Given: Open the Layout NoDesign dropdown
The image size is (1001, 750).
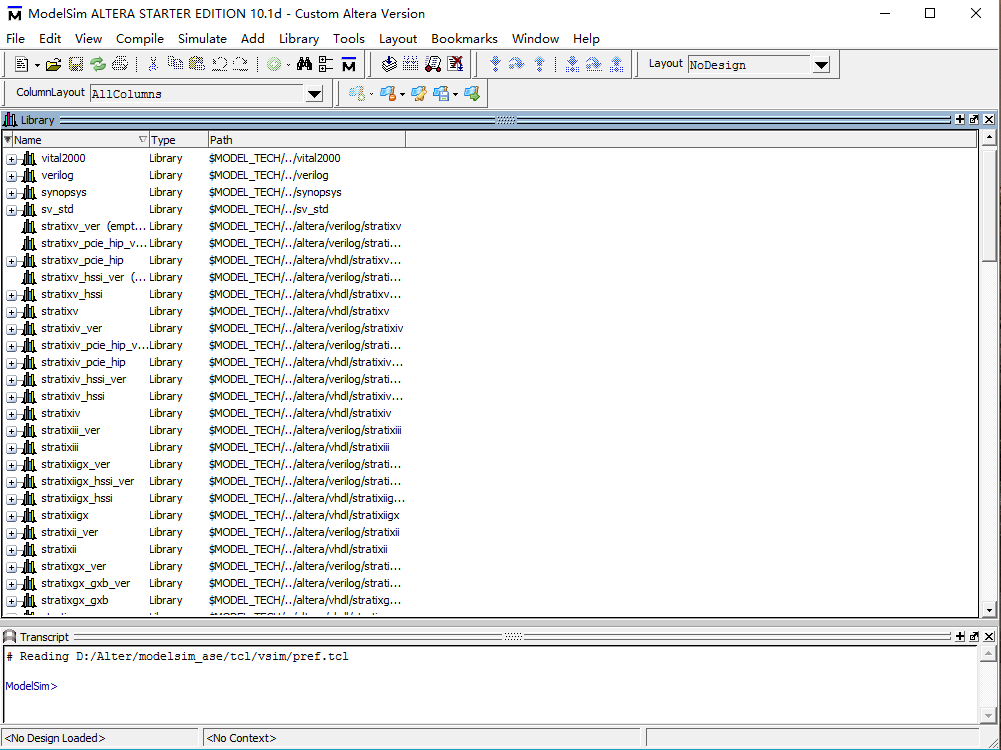Looking at the screenshot, I should 821,65.
